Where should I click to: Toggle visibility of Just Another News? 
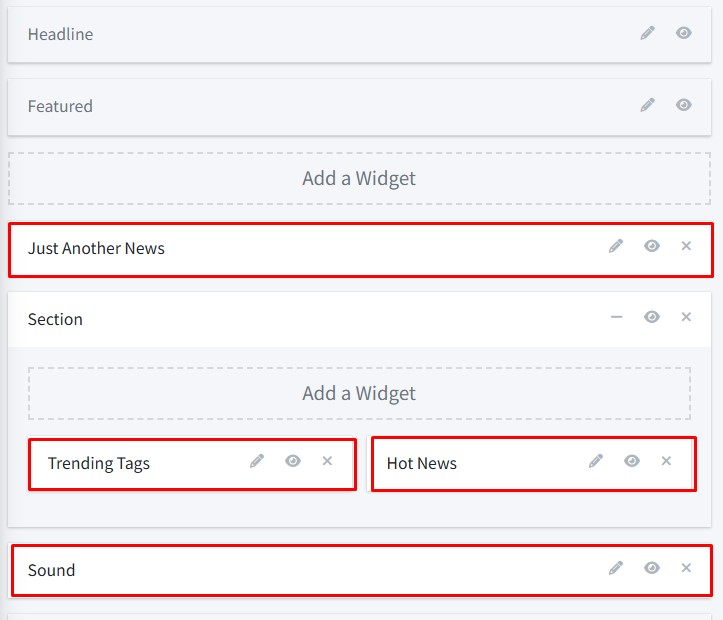tap(652, 246)
